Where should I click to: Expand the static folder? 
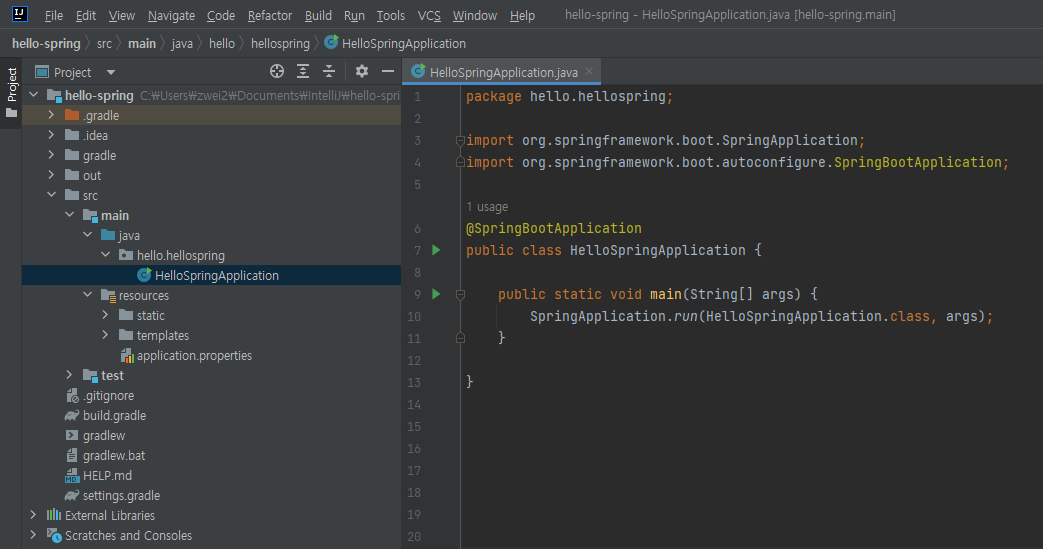pyautogui.click(x=106, y=315)
